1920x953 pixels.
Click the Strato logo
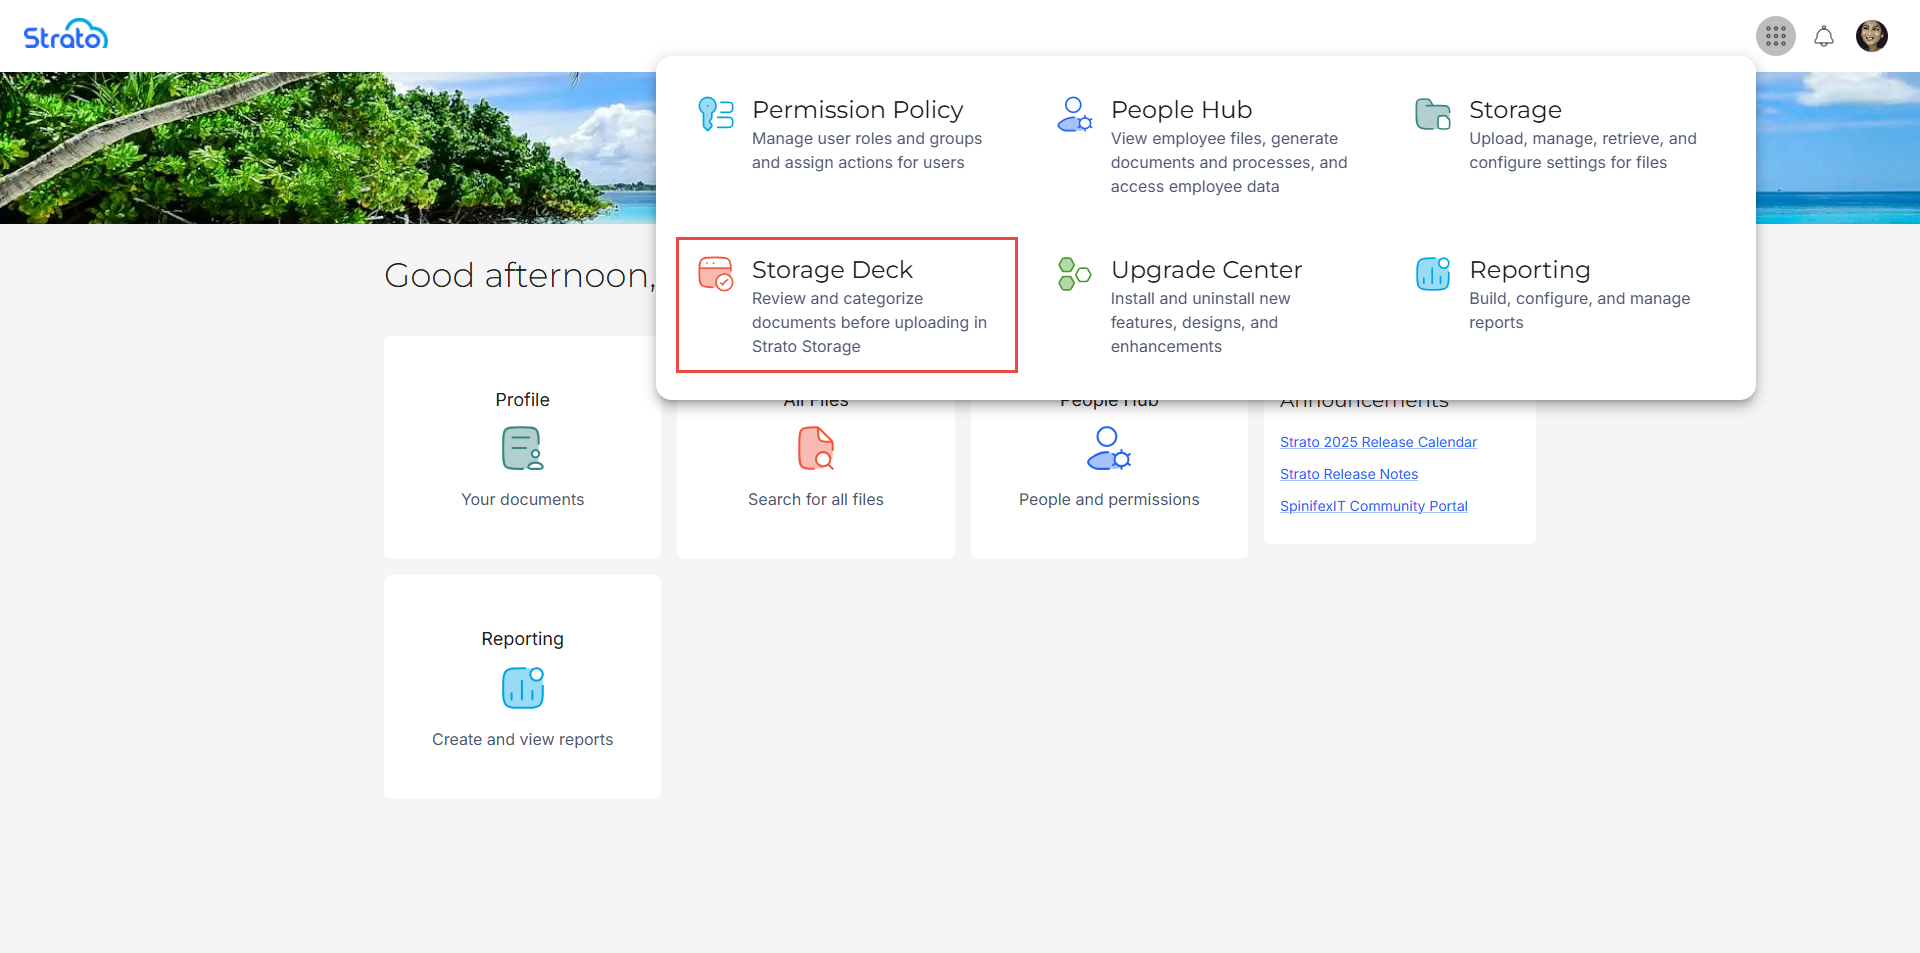point(66,36)
